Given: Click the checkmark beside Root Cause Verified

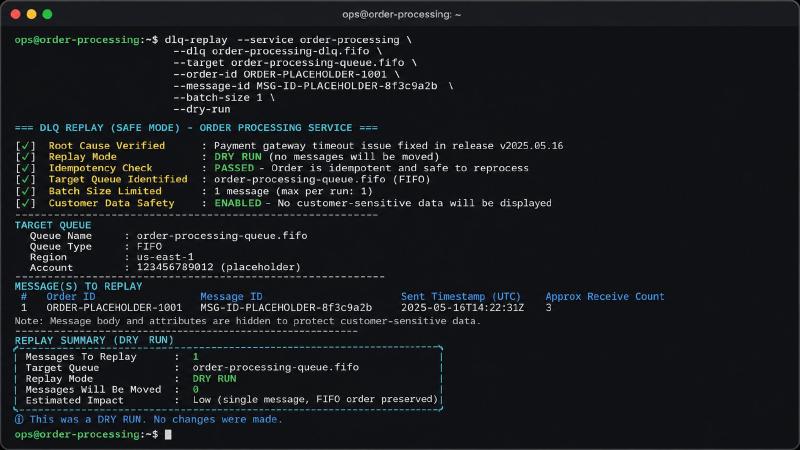Looking at the screenshot, I should (x=26, y=146).
